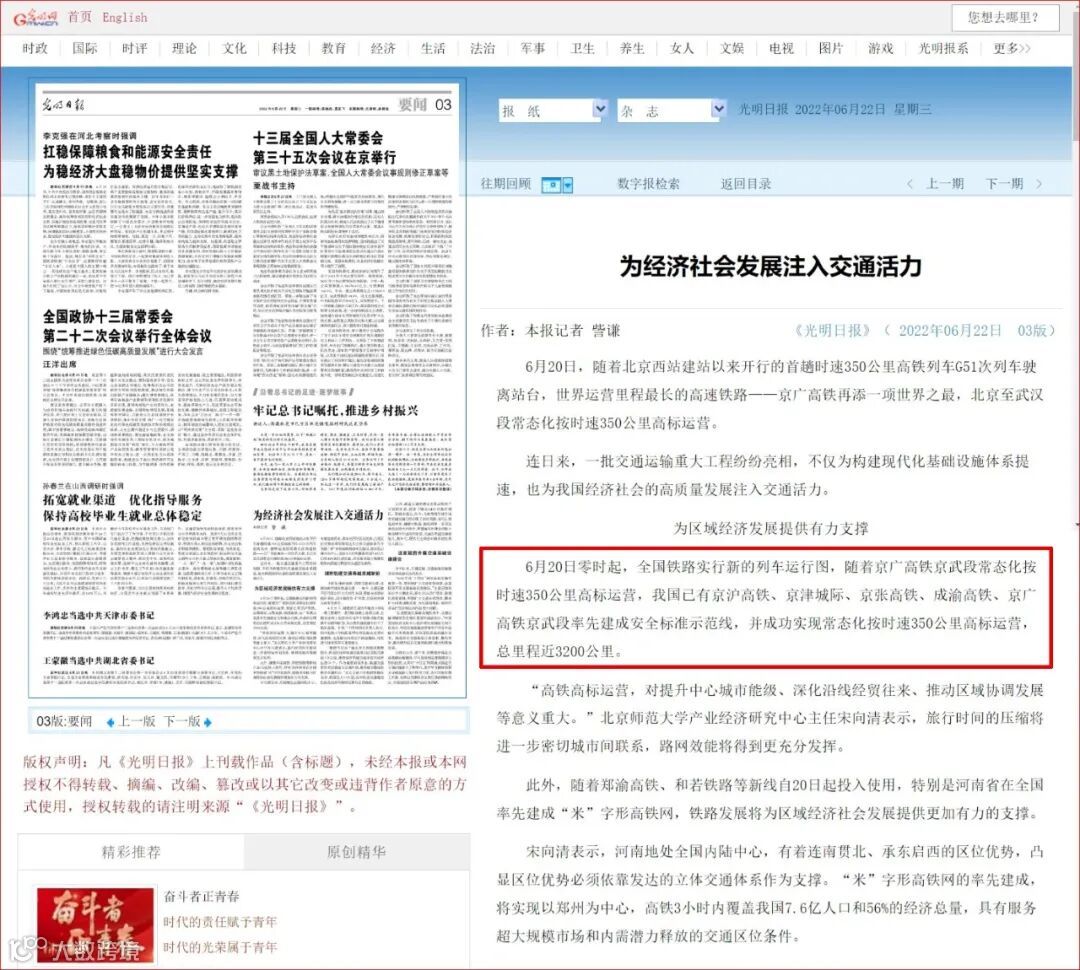This screenshot has height=970, width=1080.
Task: Click the 《光明日报》 source link
Action: click(x=832, y=331)
